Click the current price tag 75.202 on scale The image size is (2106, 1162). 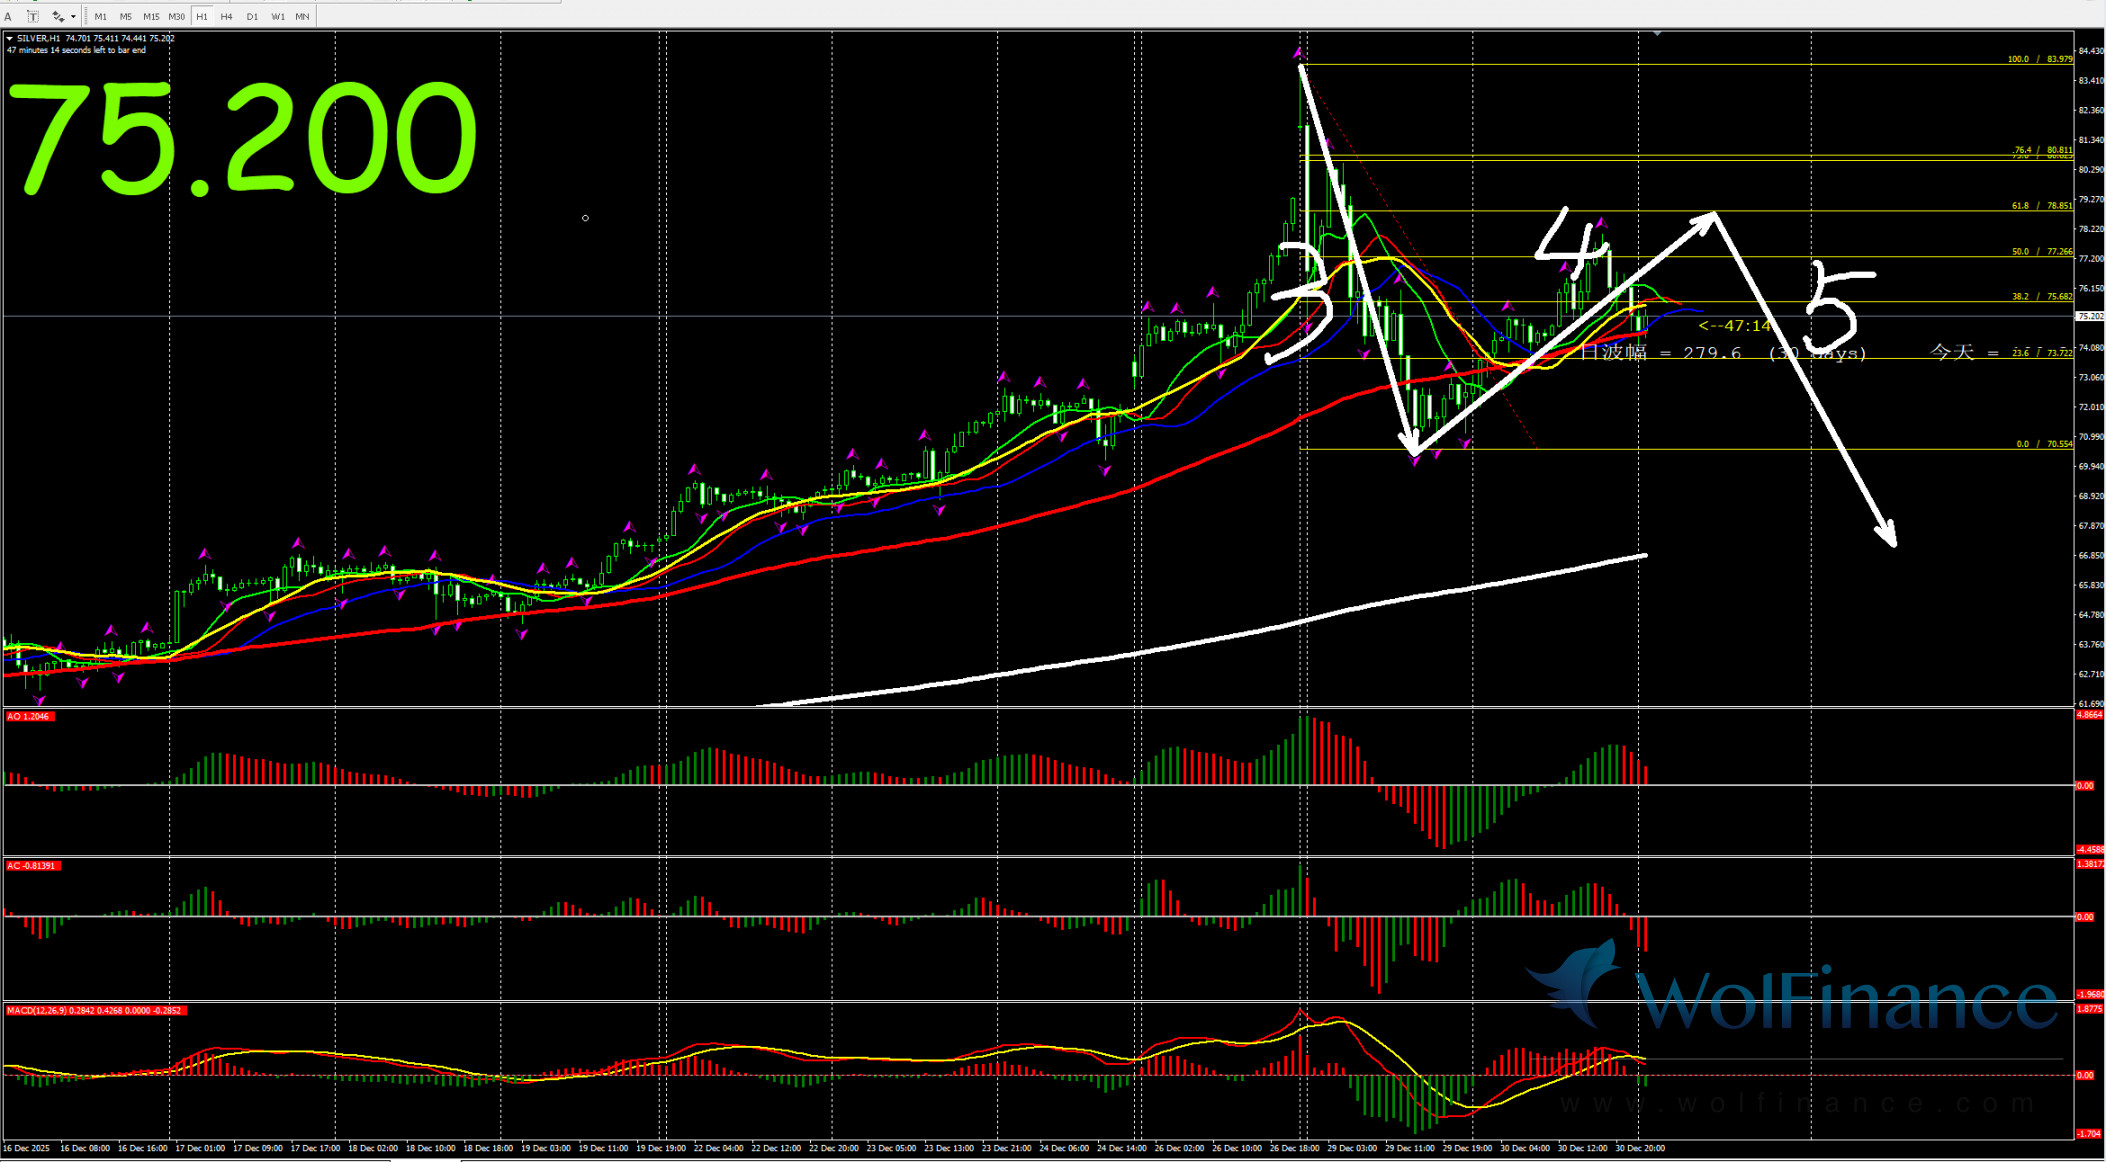(2089, 316)
